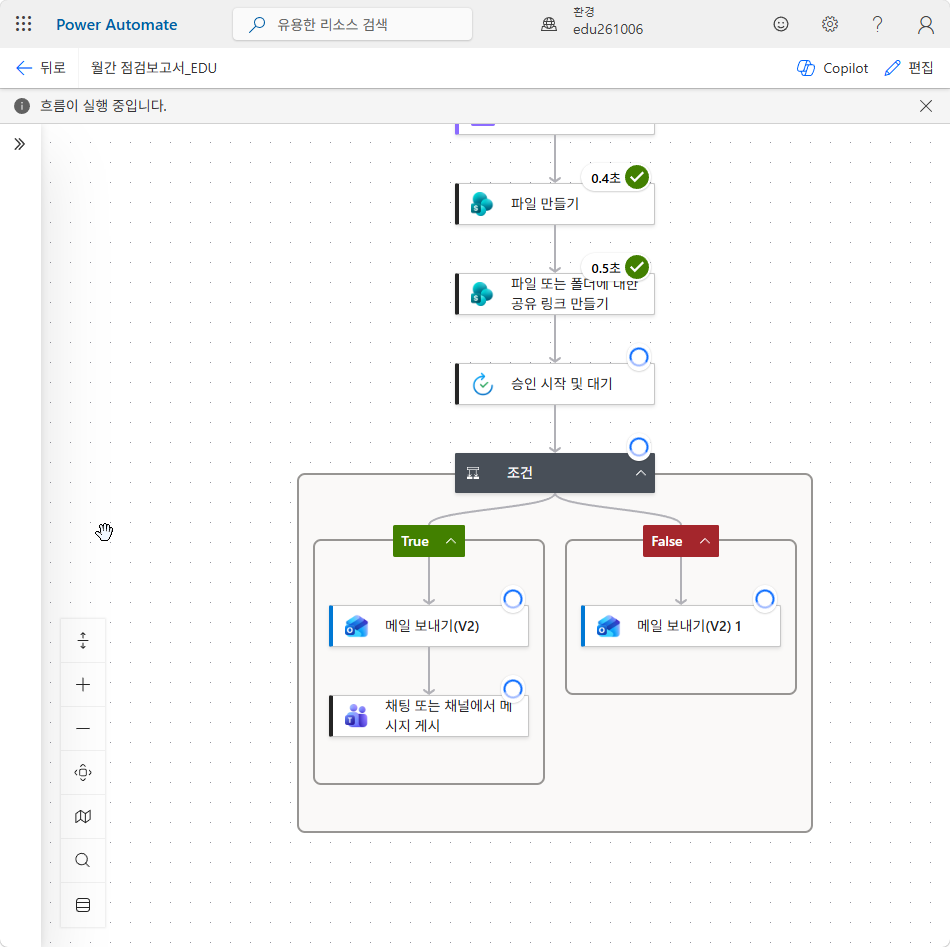Click the condition icon on 조건 header
The image size is (950, 947).
473,473
